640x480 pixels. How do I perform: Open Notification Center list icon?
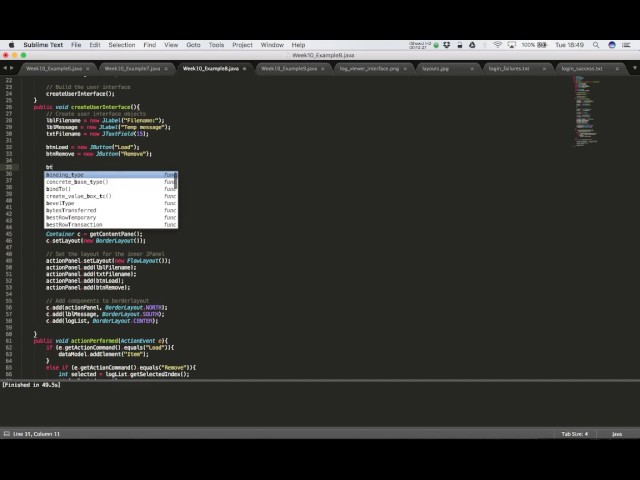(x=626, y=45)
